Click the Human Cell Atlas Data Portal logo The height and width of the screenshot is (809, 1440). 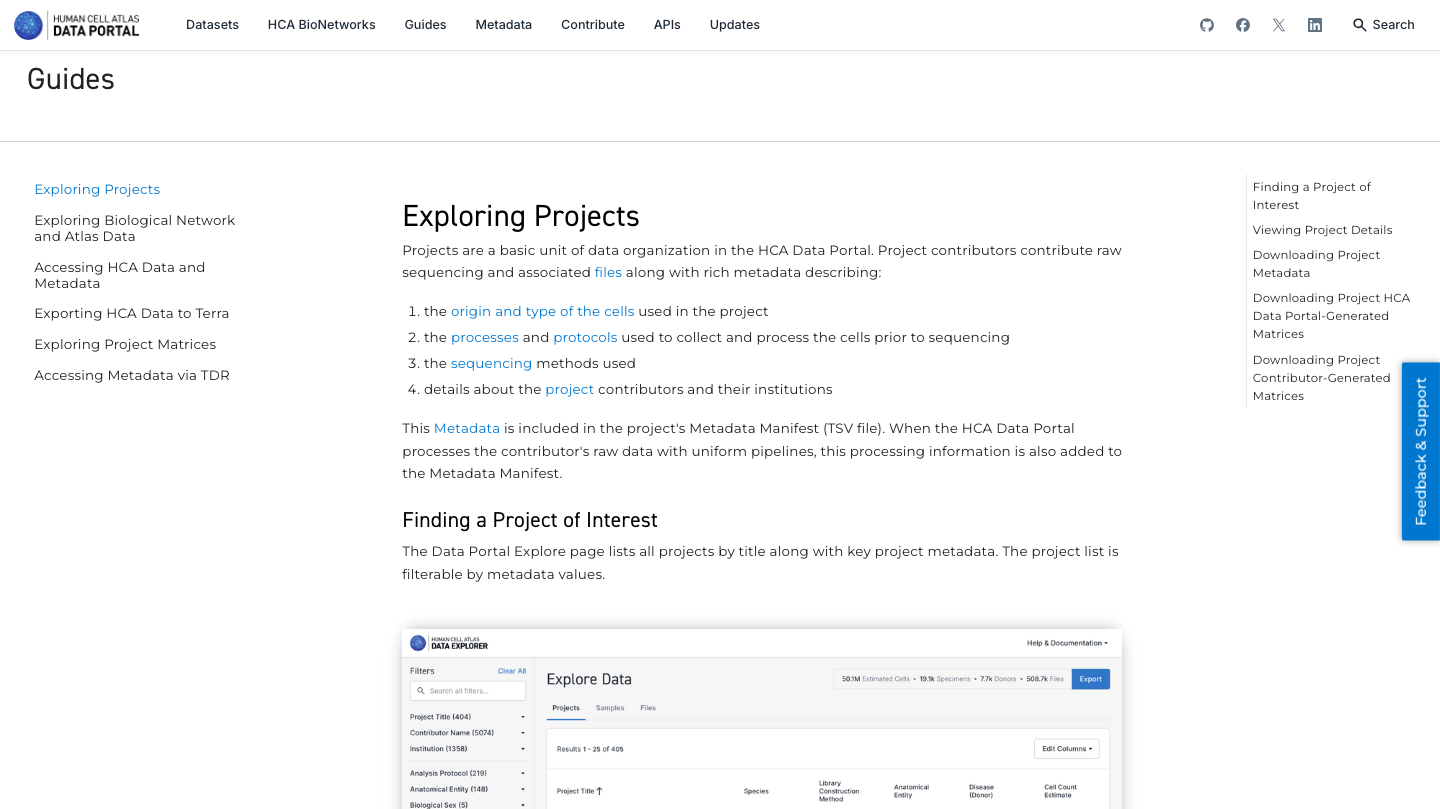77,25
